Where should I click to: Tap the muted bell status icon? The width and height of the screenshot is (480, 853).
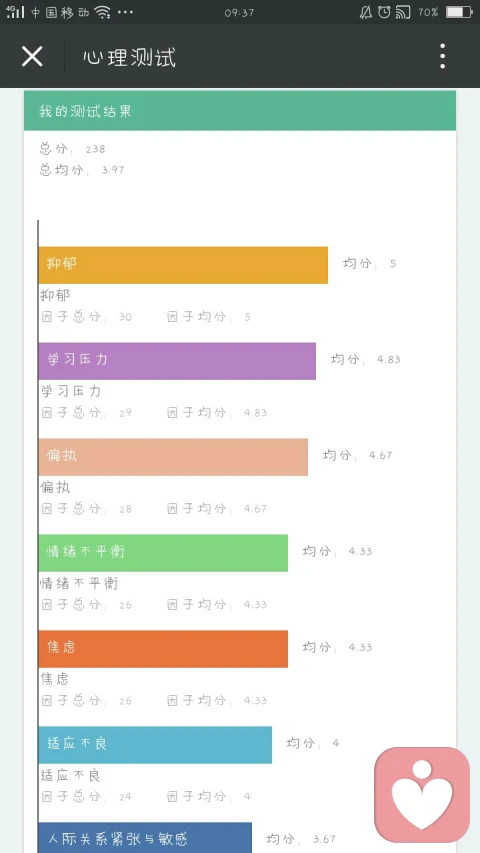[366, 12]
